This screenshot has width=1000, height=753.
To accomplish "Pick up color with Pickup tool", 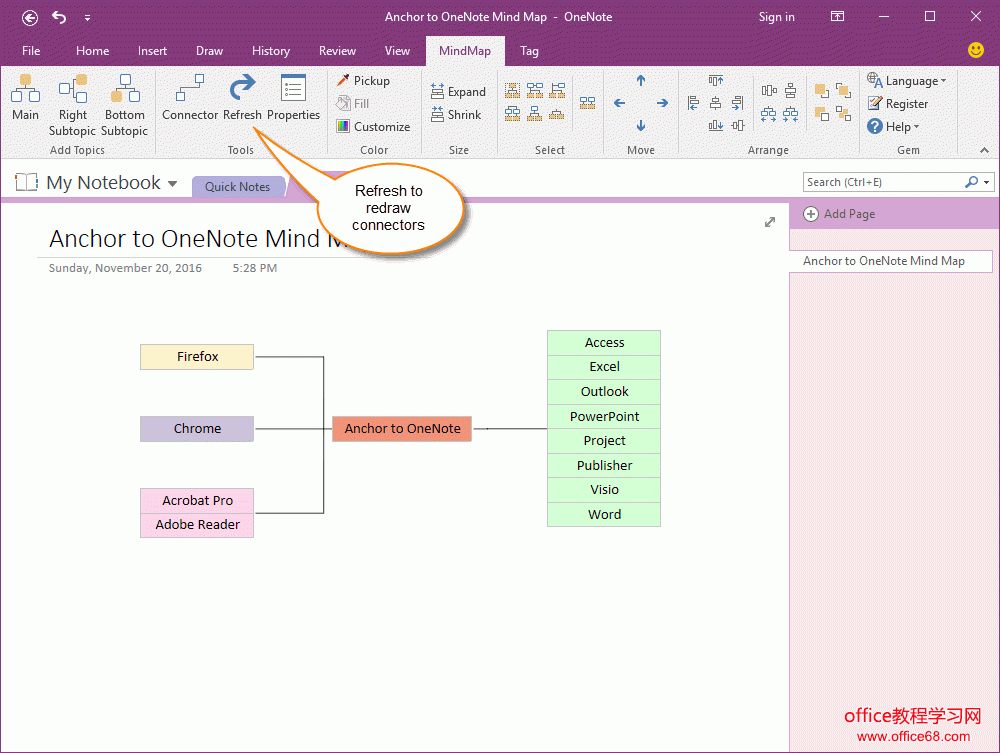I will 363,81.
